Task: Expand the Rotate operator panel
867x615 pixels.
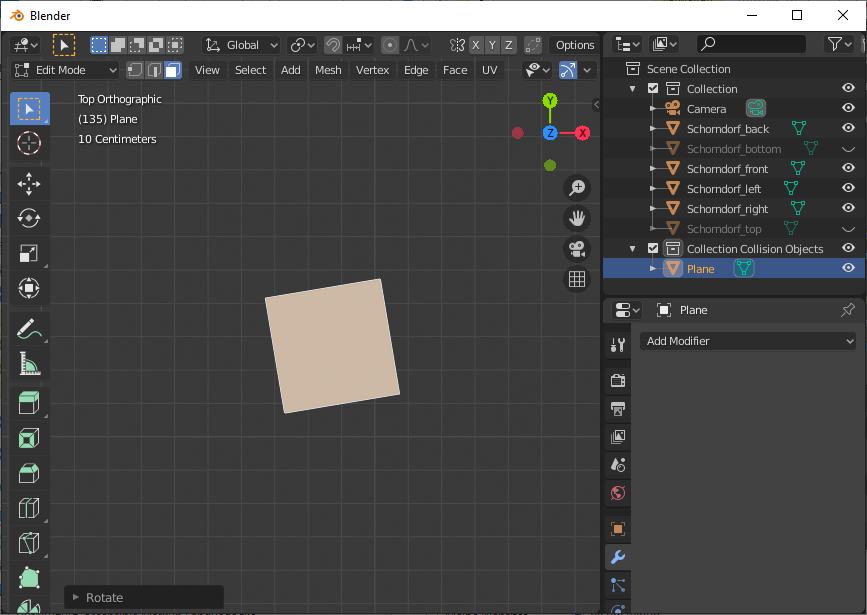Action: click(76, 597)
